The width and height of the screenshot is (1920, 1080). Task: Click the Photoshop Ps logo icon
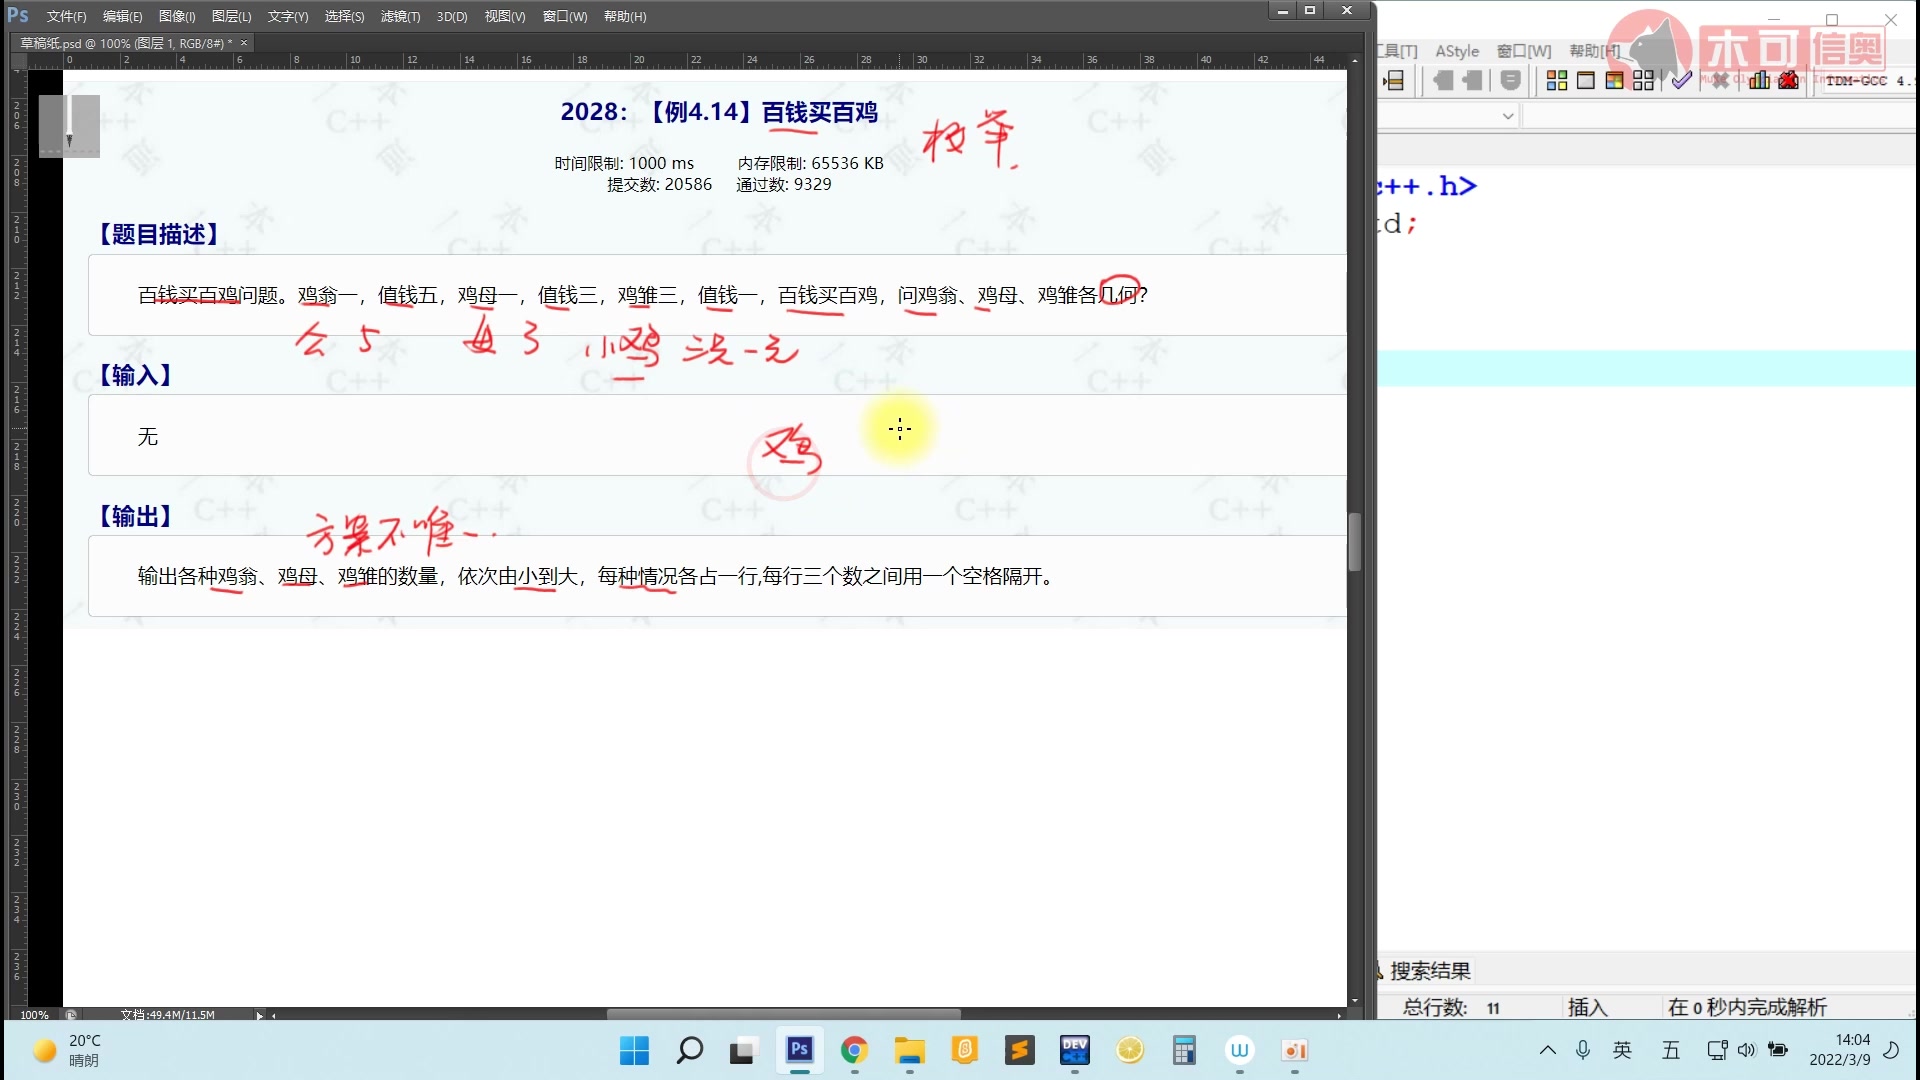18,15
